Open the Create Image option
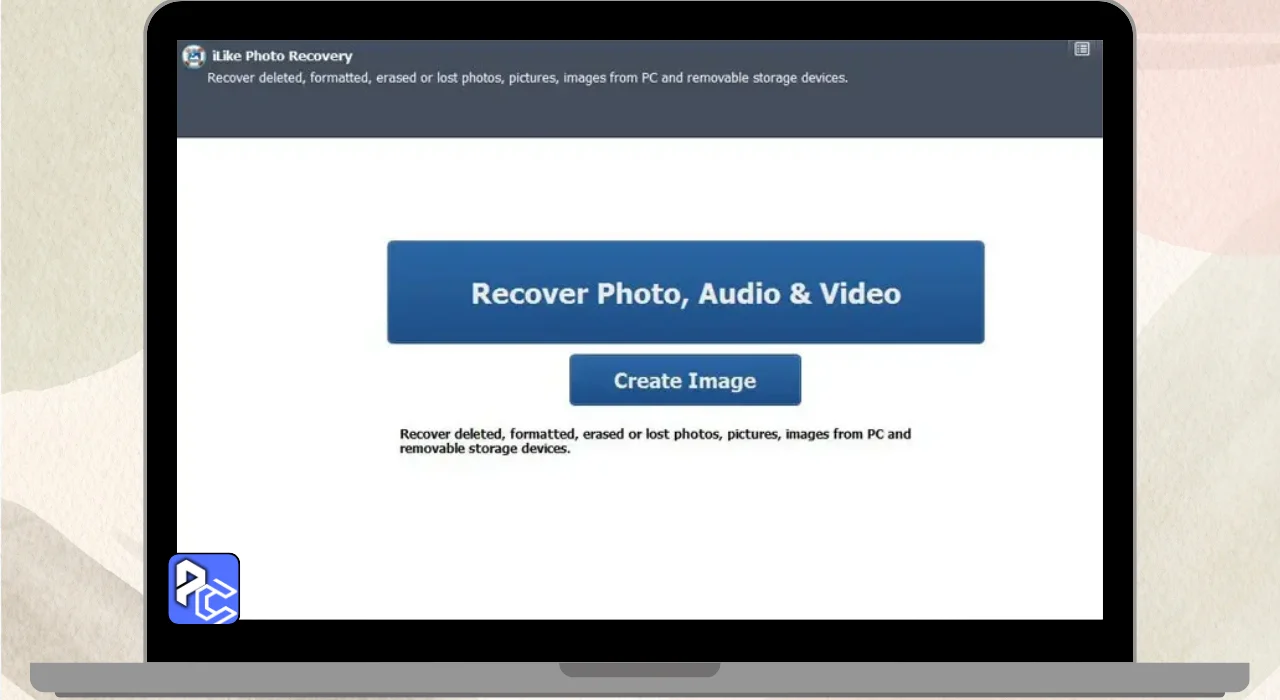The width and height of the screenshot is (1280, 700). (685, 380)
